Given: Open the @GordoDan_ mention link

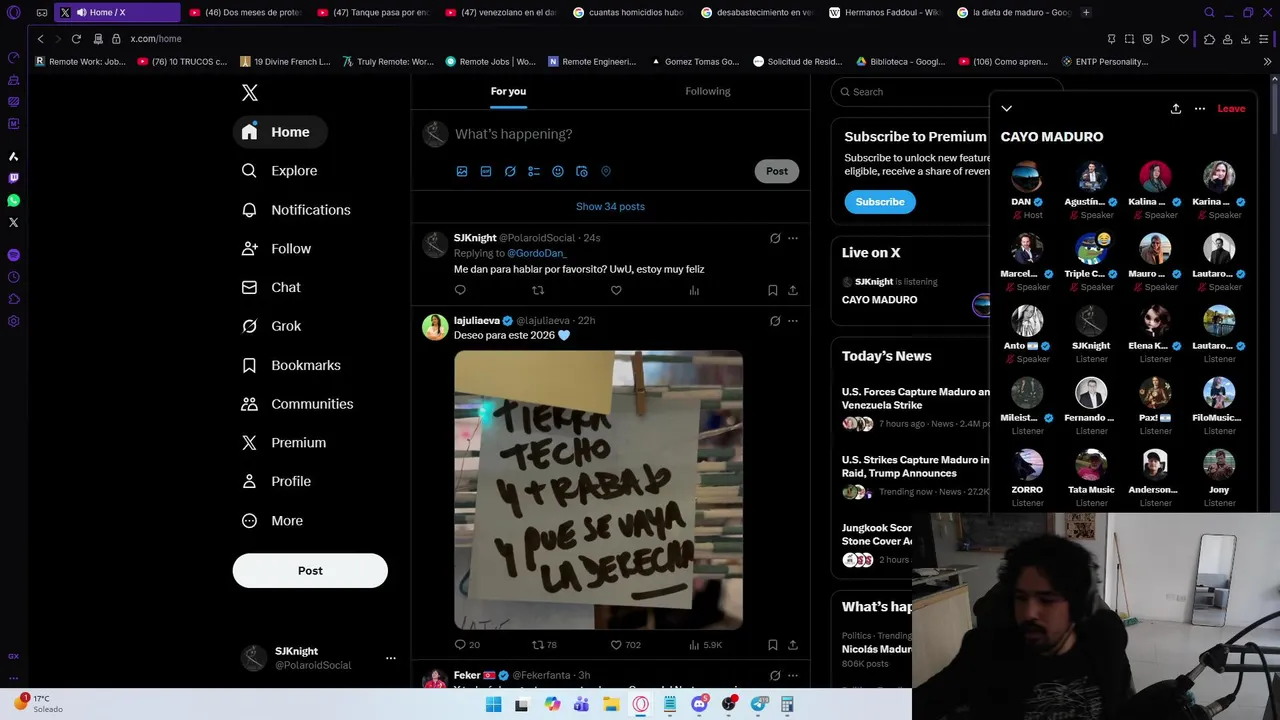Looking at the screenshot, I should click(537, 253).
